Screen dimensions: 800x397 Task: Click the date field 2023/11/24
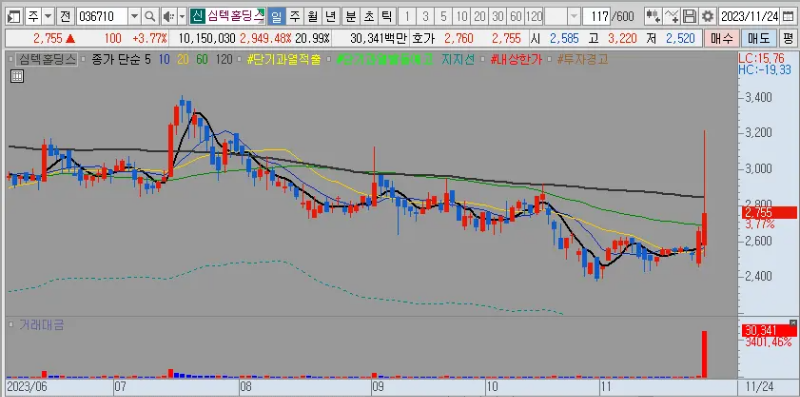(x=750, y=17)
